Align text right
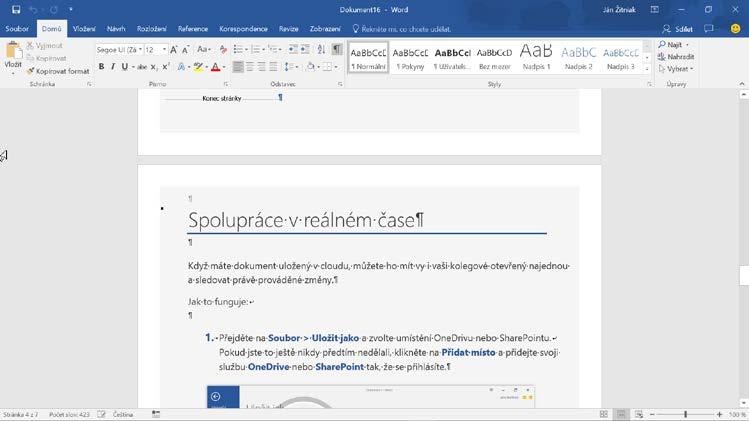This screenshot has width=749, height=421. coord(262,67)
